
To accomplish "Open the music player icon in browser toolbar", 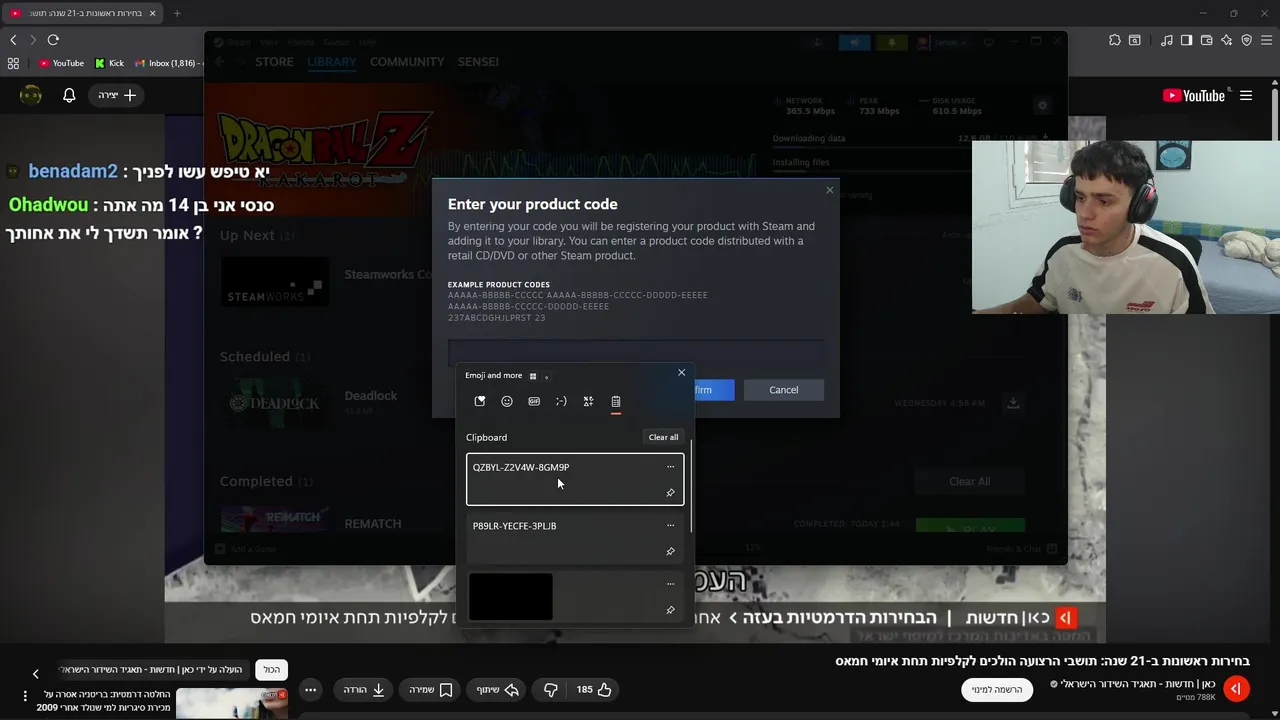I will 1167,40.
